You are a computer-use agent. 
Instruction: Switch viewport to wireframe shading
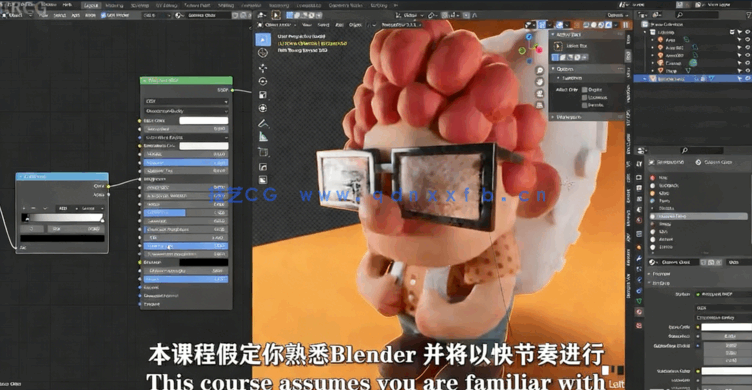[x=586, y=25]
